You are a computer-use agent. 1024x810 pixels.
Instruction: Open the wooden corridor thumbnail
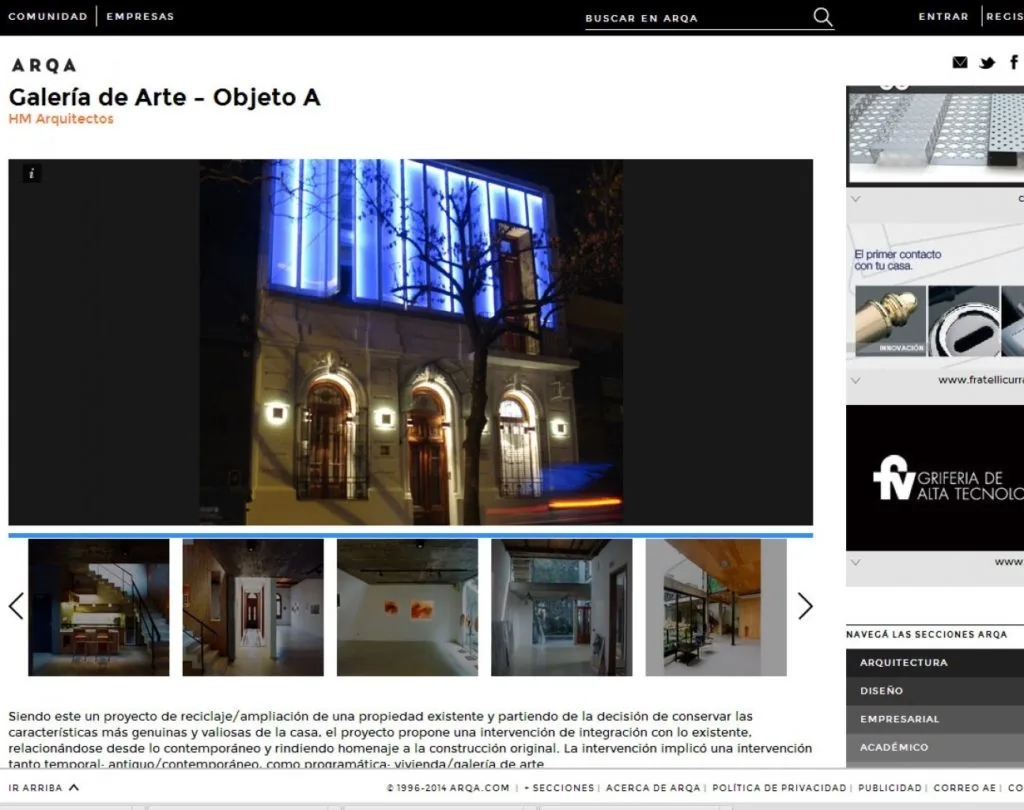pos(253,607)
